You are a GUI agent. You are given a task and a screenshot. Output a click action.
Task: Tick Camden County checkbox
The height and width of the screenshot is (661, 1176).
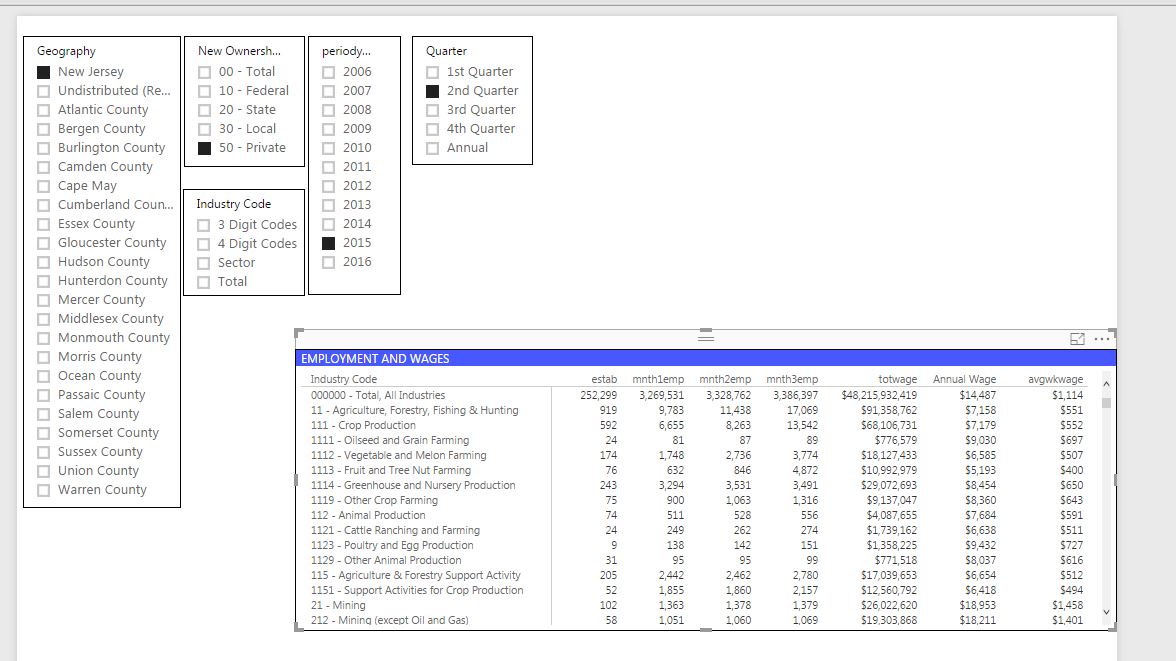[44, 167]
